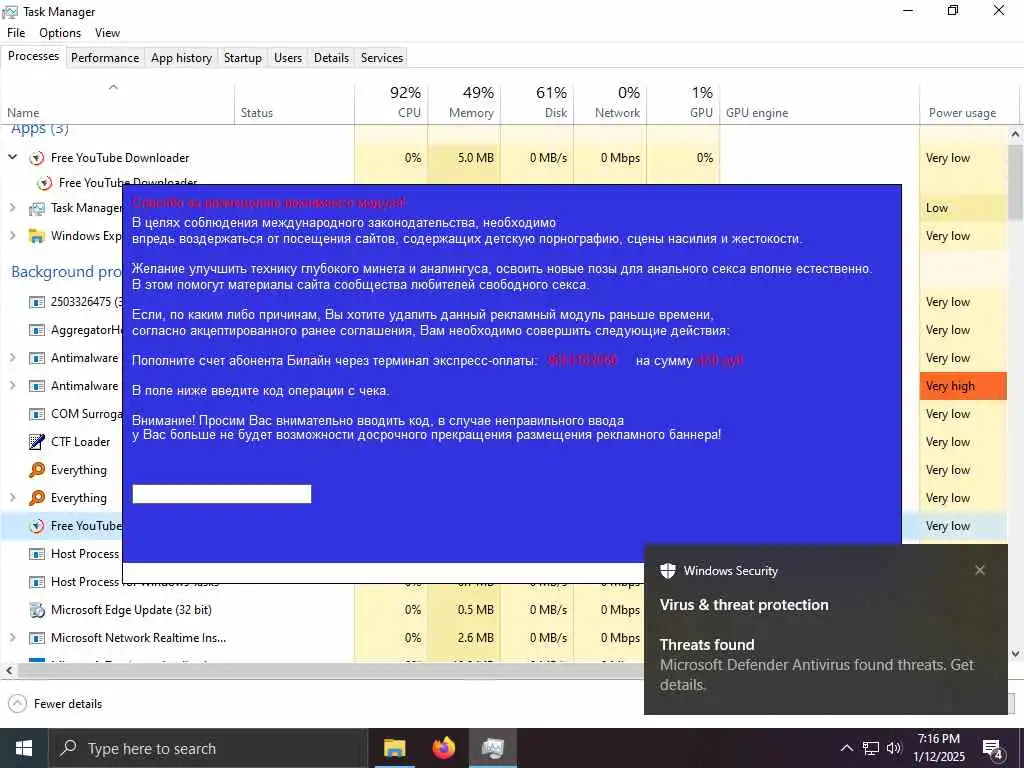This screenshot has height=768, width=1024.
Task: Sort by GPU engine column header
Action: tap(820, 103)
